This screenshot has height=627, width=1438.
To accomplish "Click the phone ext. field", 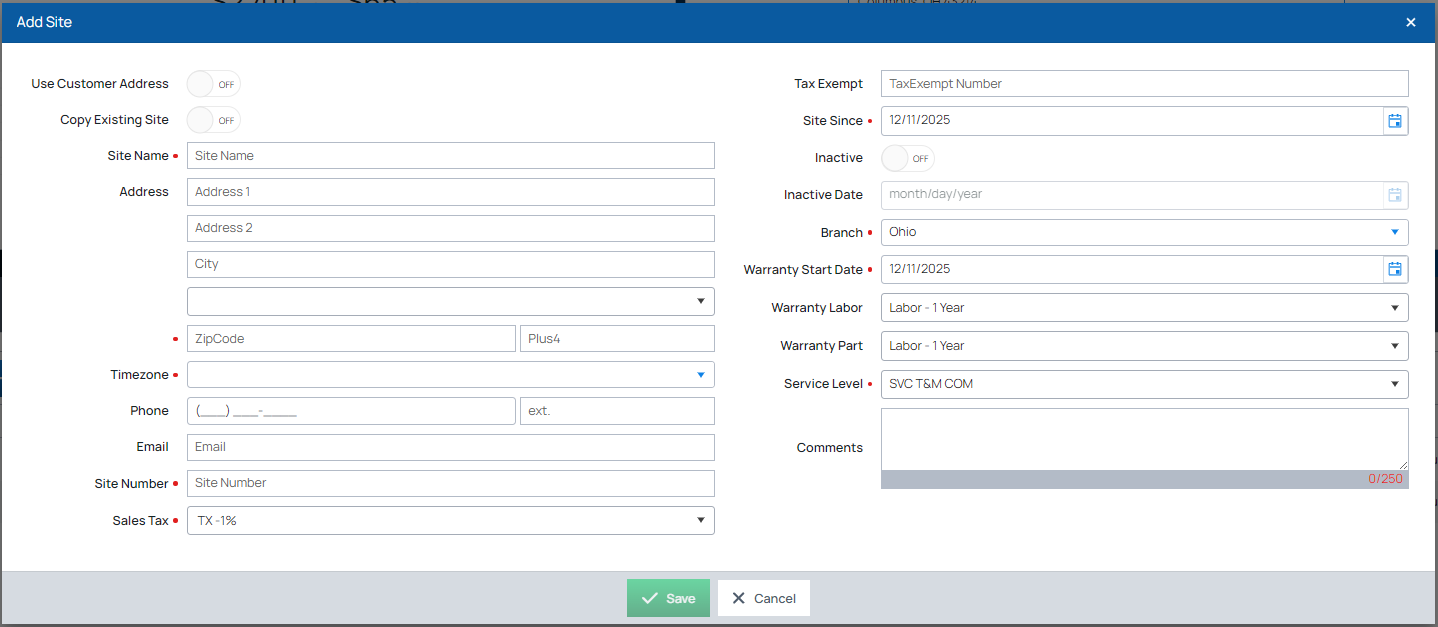I will (x=617, y=411).
